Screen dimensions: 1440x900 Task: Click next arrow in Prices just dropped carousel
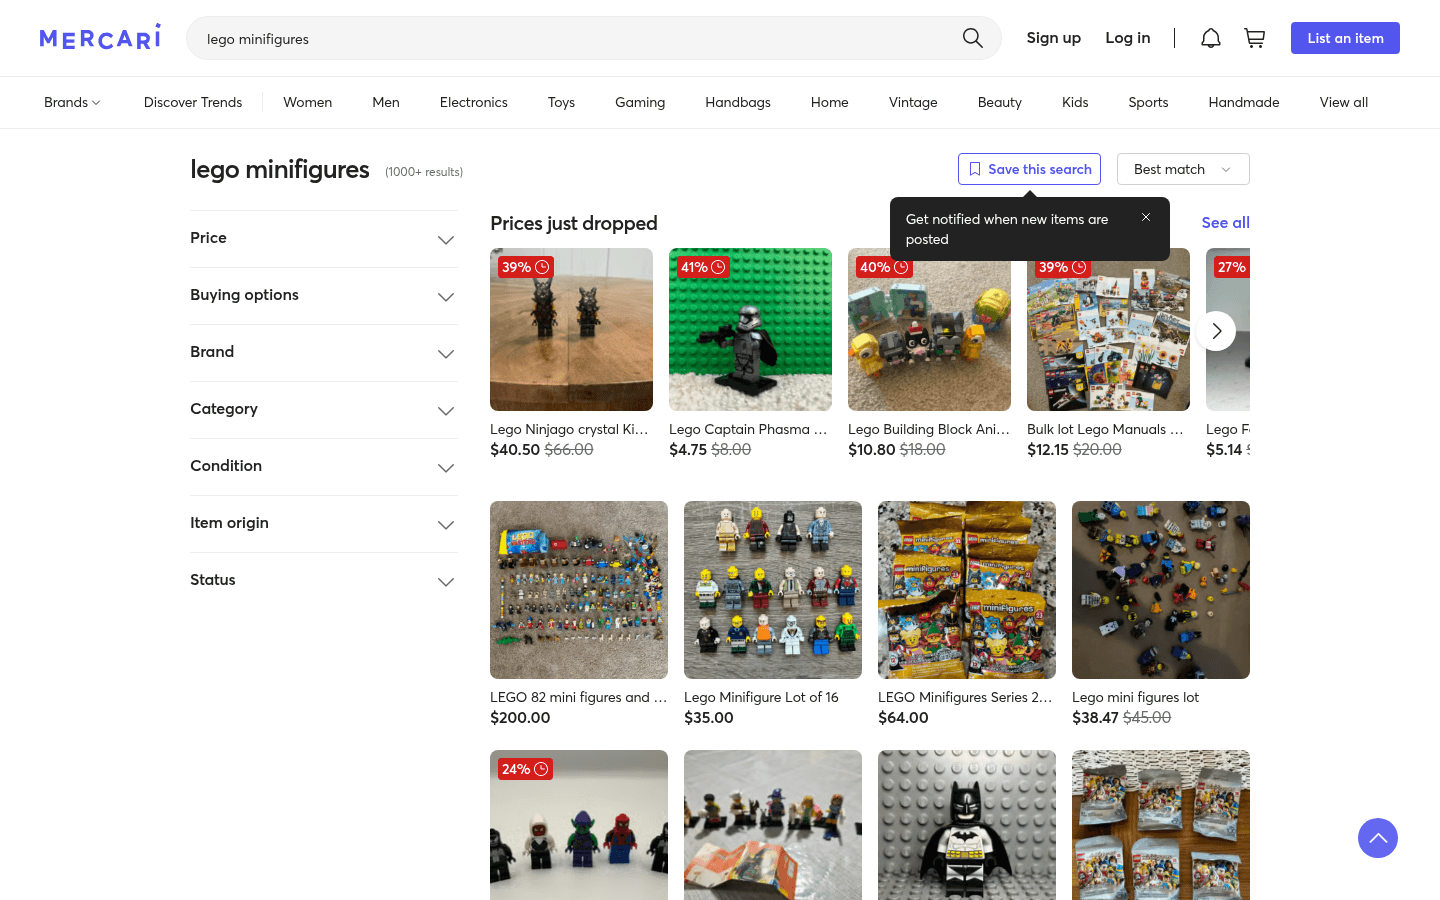[x=1216, y=331]
